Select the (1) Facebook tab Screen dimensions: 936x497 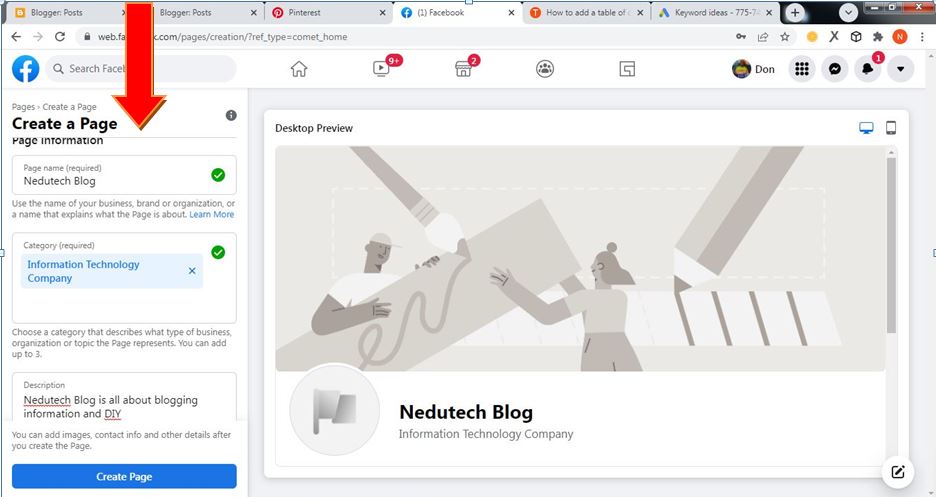(x=458, y=13)
